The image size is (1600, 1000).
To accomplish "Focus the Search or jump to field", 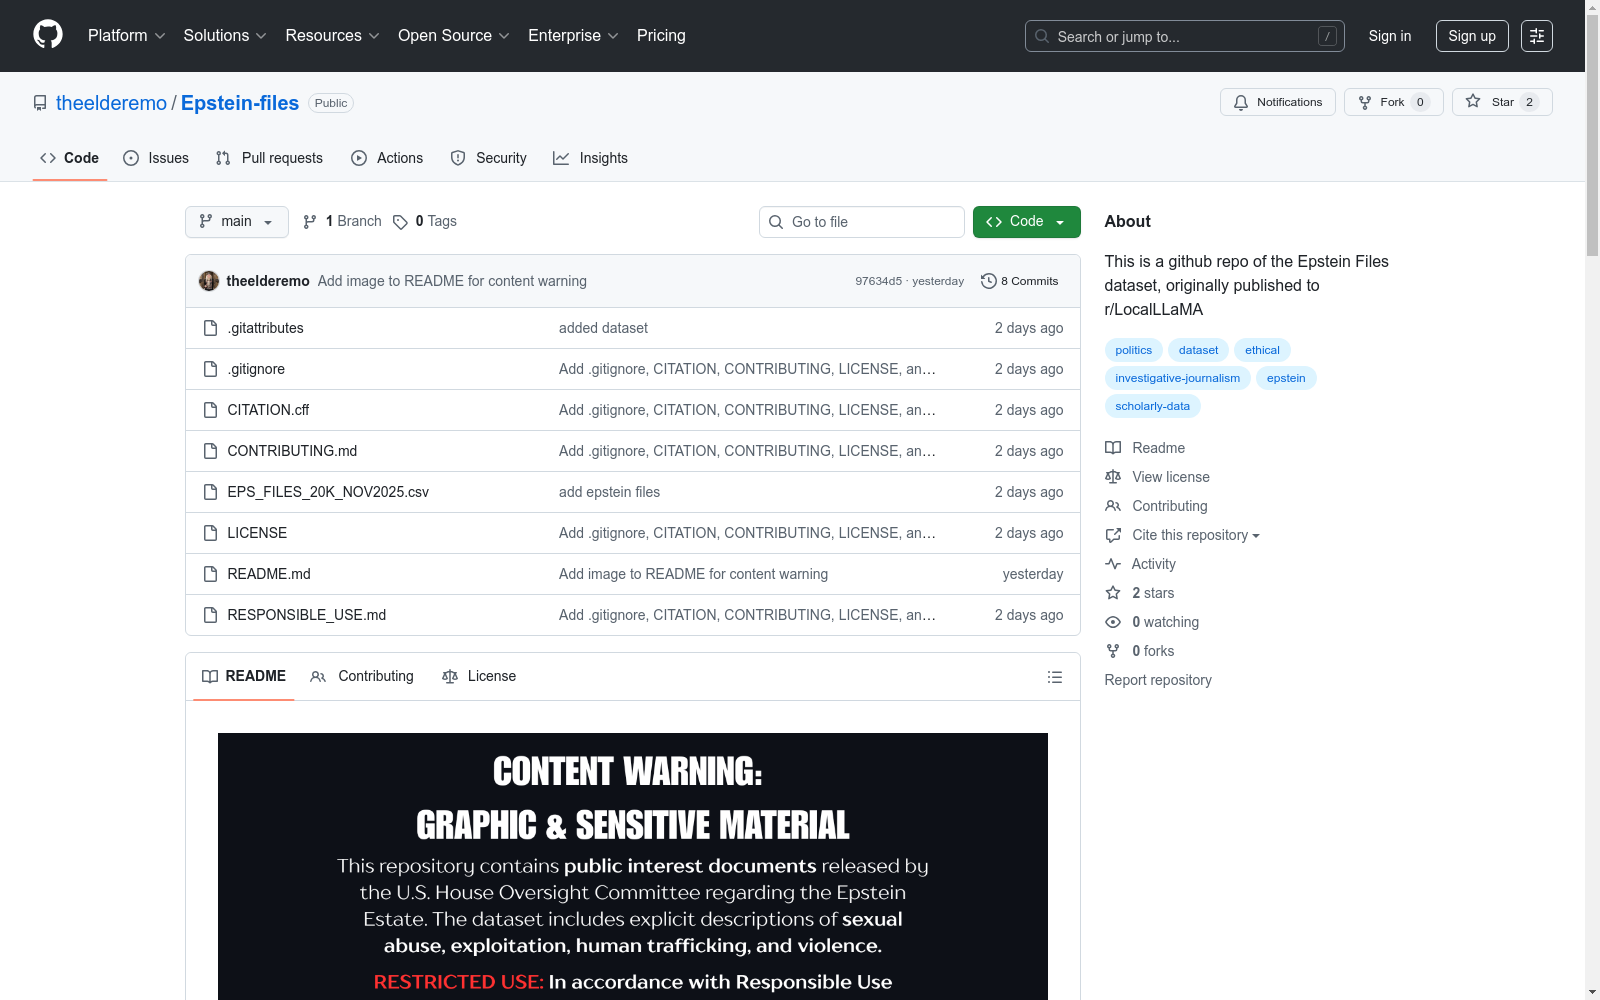I will [x=1185, y=36].
